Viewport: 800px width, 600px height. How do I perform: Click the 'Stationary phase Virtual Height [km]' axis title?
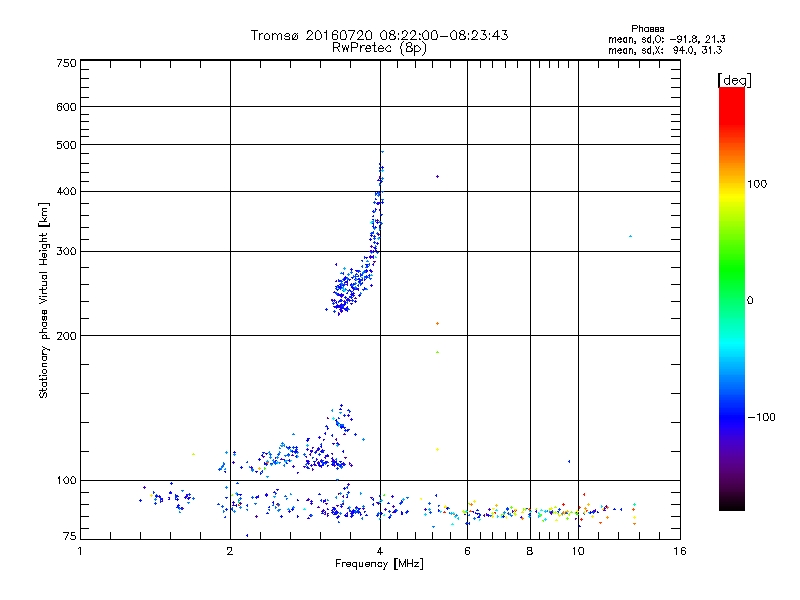44,300
